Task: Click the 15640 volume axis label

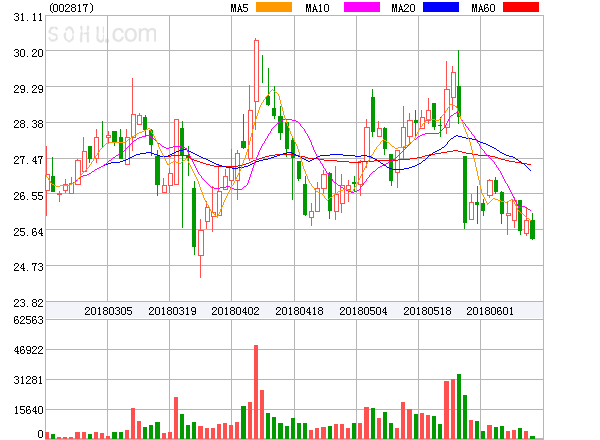Action: point(28,411)
